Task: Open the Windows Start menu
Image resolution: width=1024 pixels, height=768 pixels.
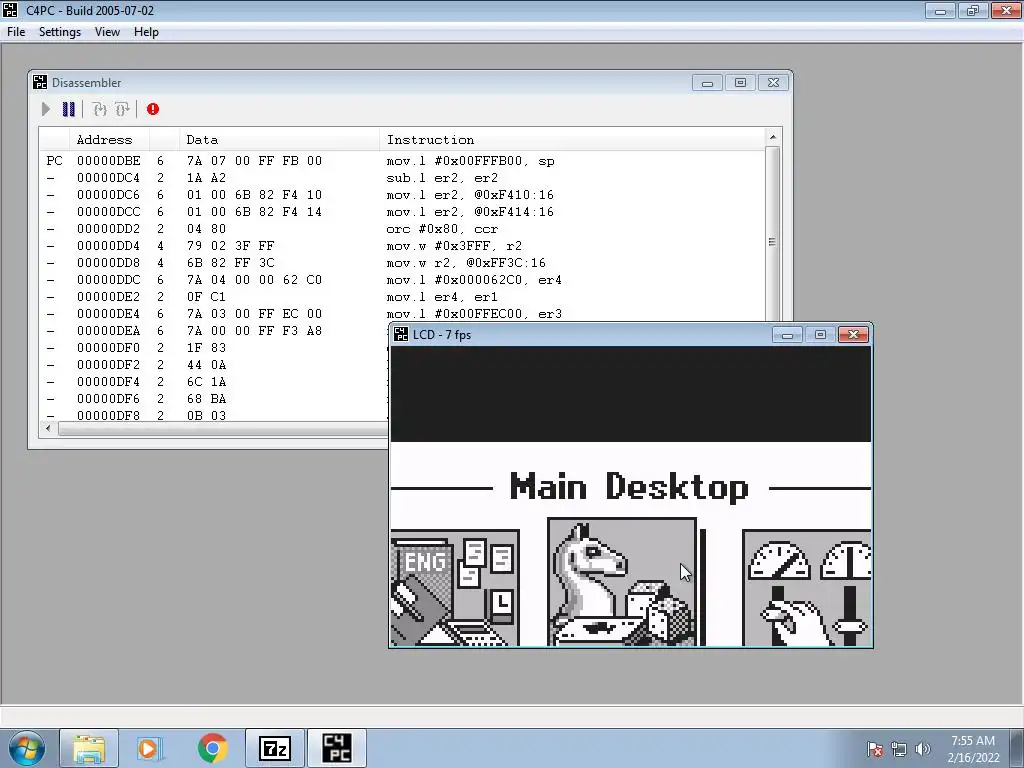Action: click(x=27, y=748)
